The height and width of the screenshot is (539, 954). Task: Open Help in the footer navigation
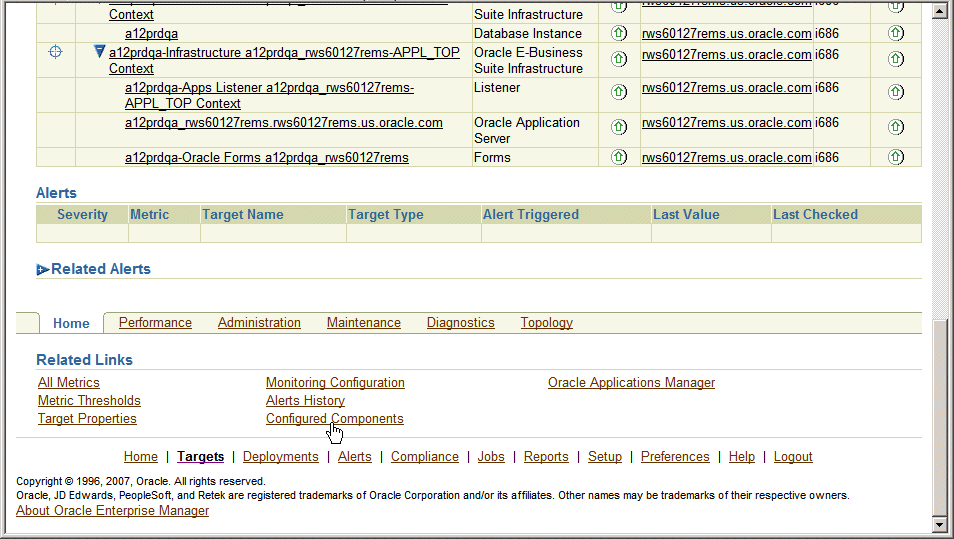742,456
